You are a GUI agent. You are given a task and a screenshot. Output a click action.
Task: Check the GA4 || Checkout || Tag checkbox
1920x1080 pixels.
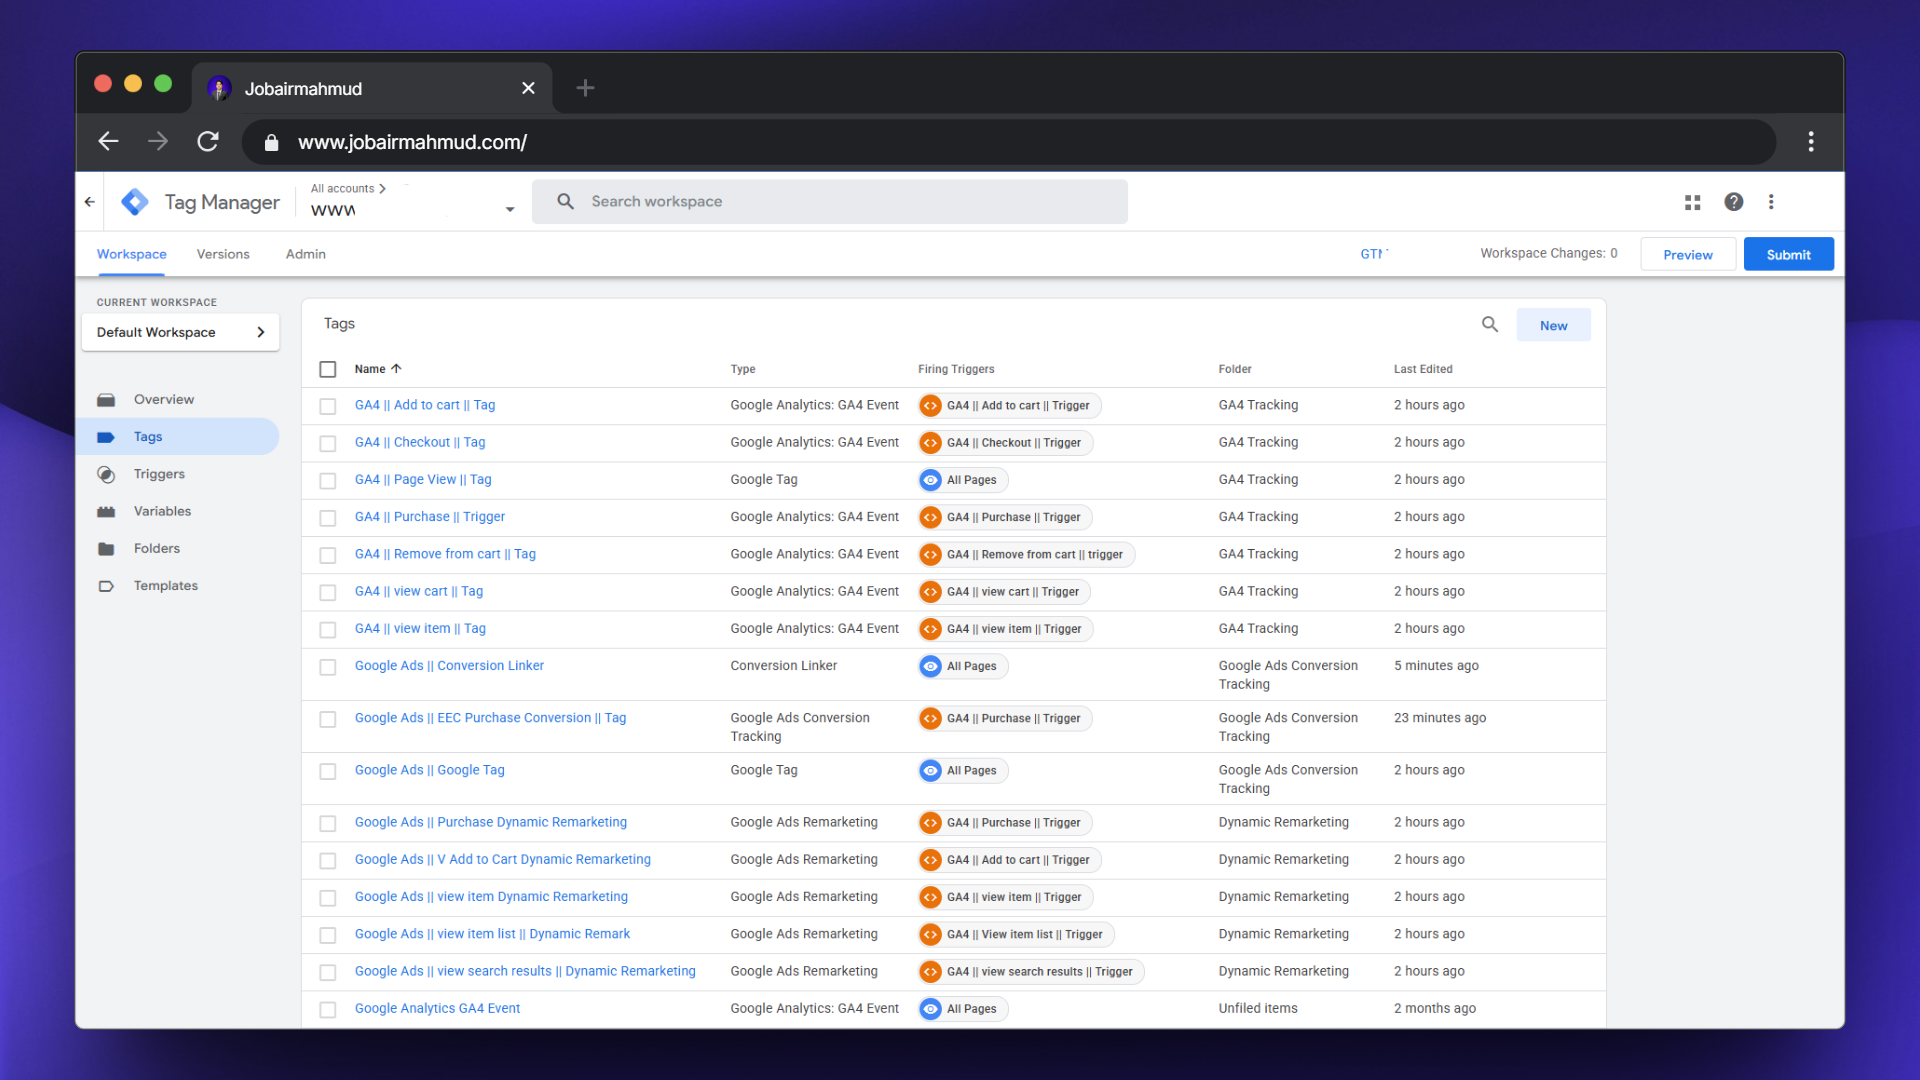tap(328, 443)
